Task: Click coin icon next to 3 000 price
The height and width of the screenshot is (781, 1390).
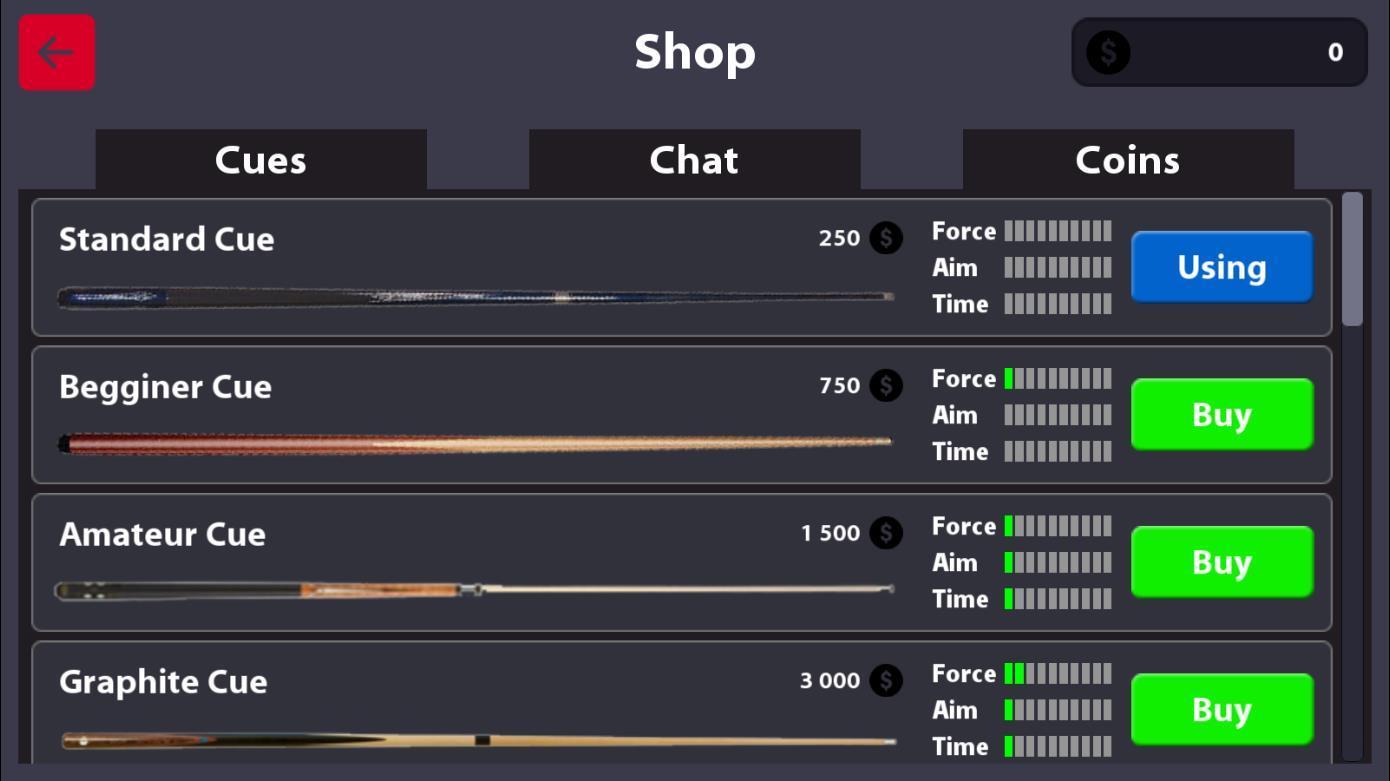Action: (x=885, y=681)
